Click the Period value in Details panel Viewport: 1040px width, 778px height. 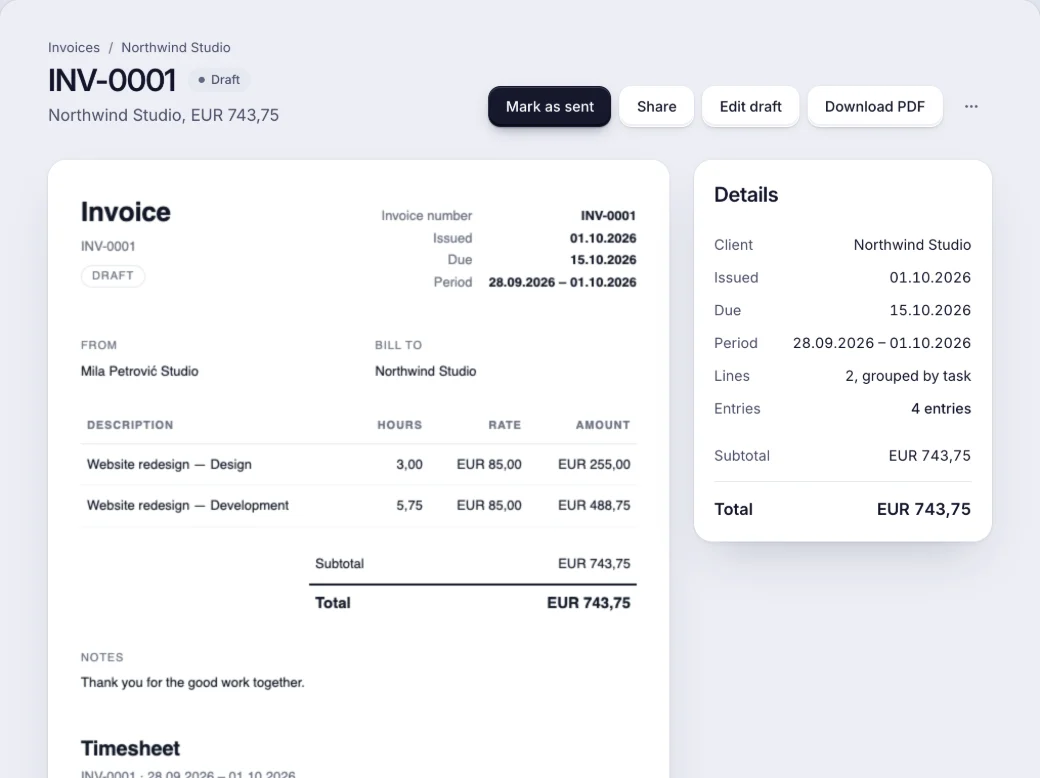click(x=881, y=343)
